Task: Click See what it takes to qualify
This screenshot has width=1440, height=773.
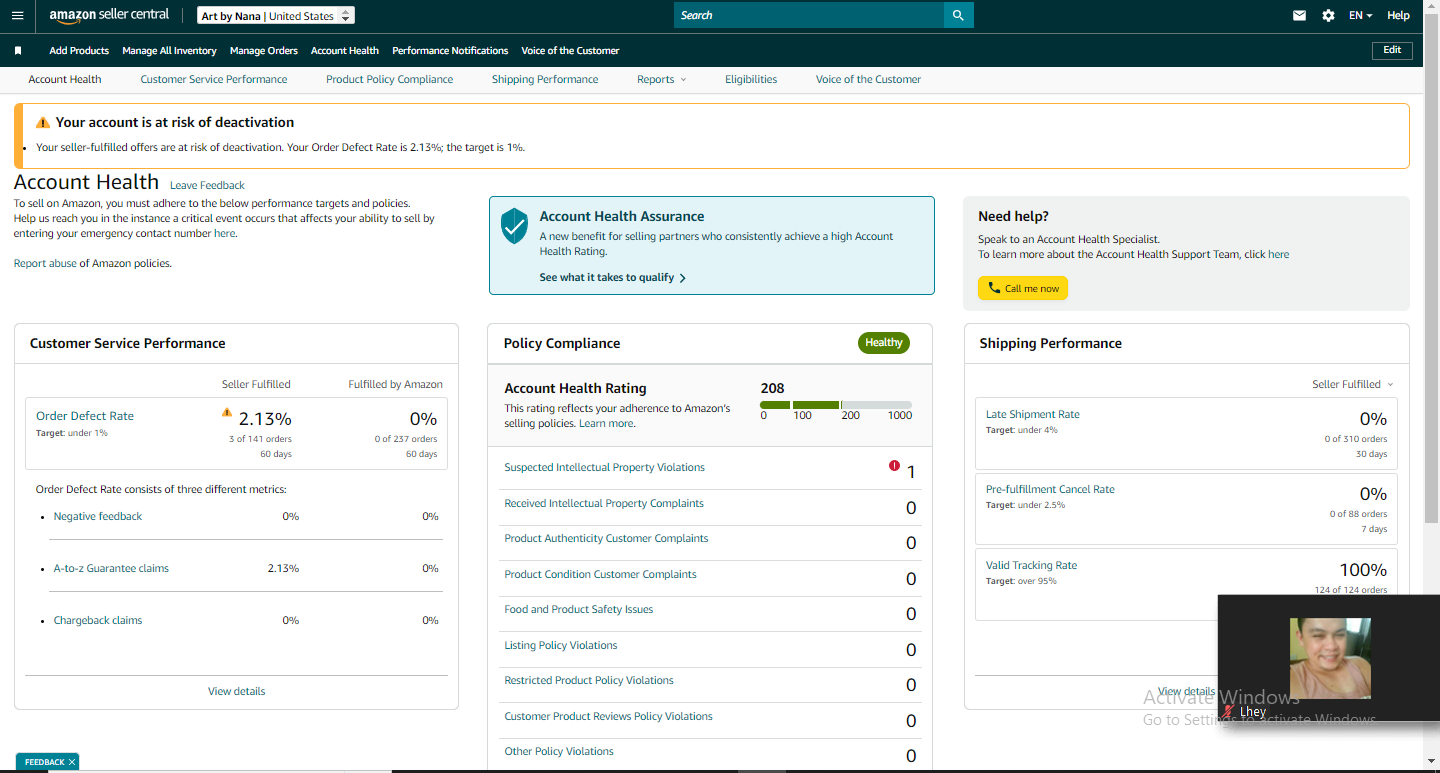Action: (612, 277)
